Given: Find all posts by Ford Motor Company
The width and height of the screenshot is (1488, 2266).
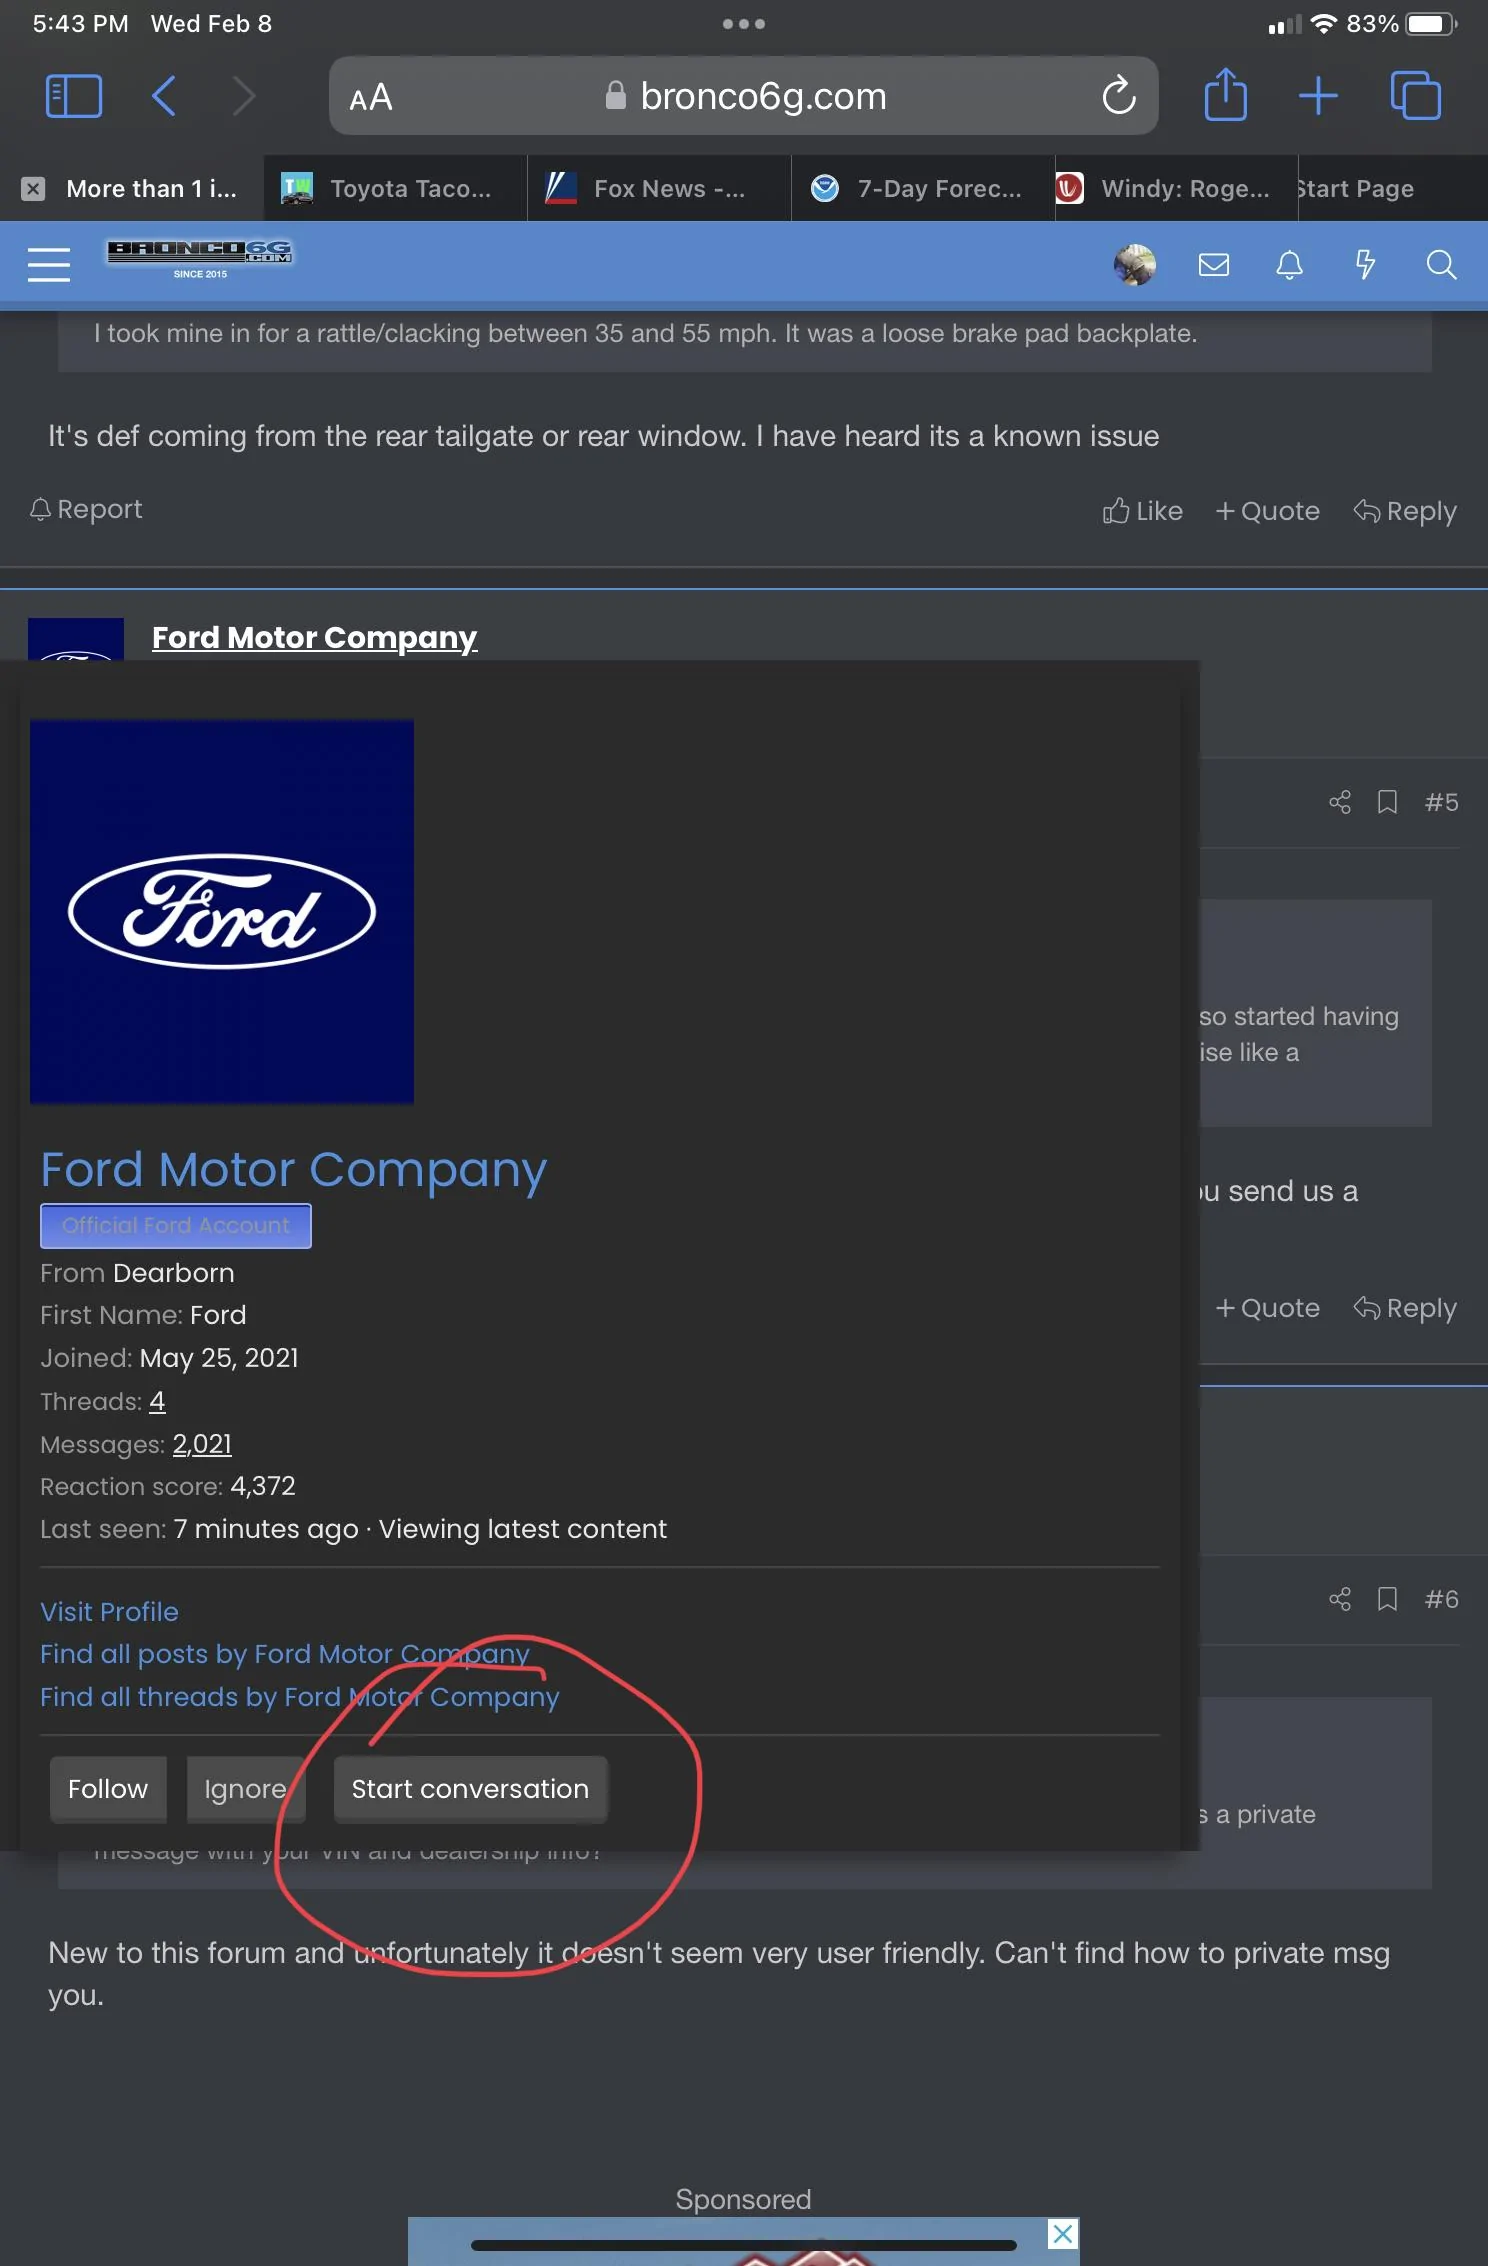Looking at the screenshot, I should pos(285,1654).
